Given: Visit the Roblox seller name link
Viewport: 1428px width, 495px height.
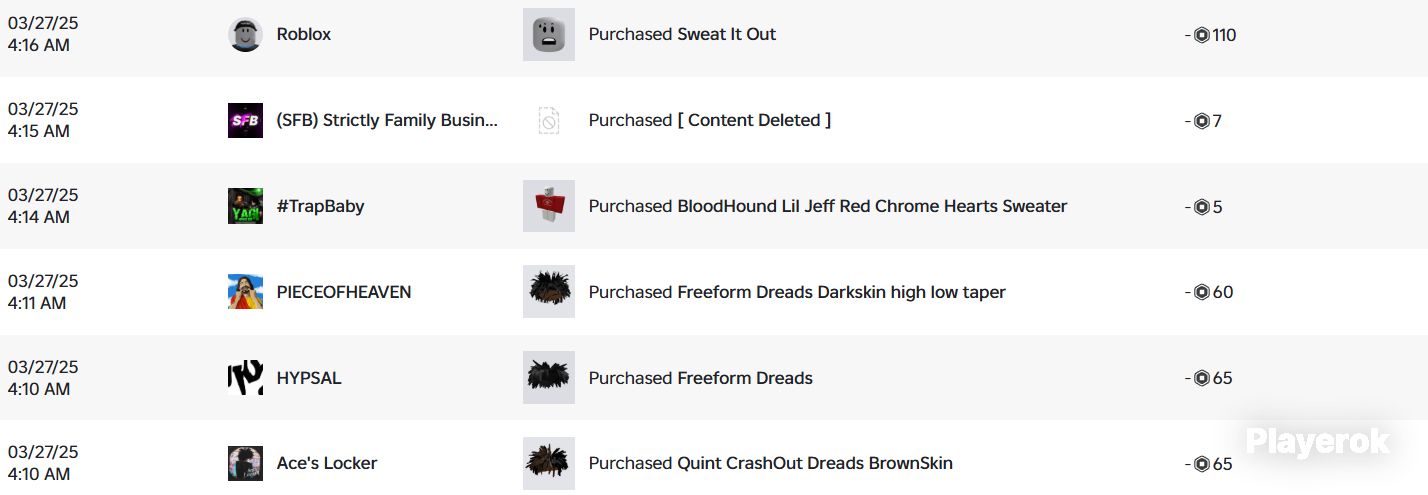Looking at the screenshot, I should (304, 34).
